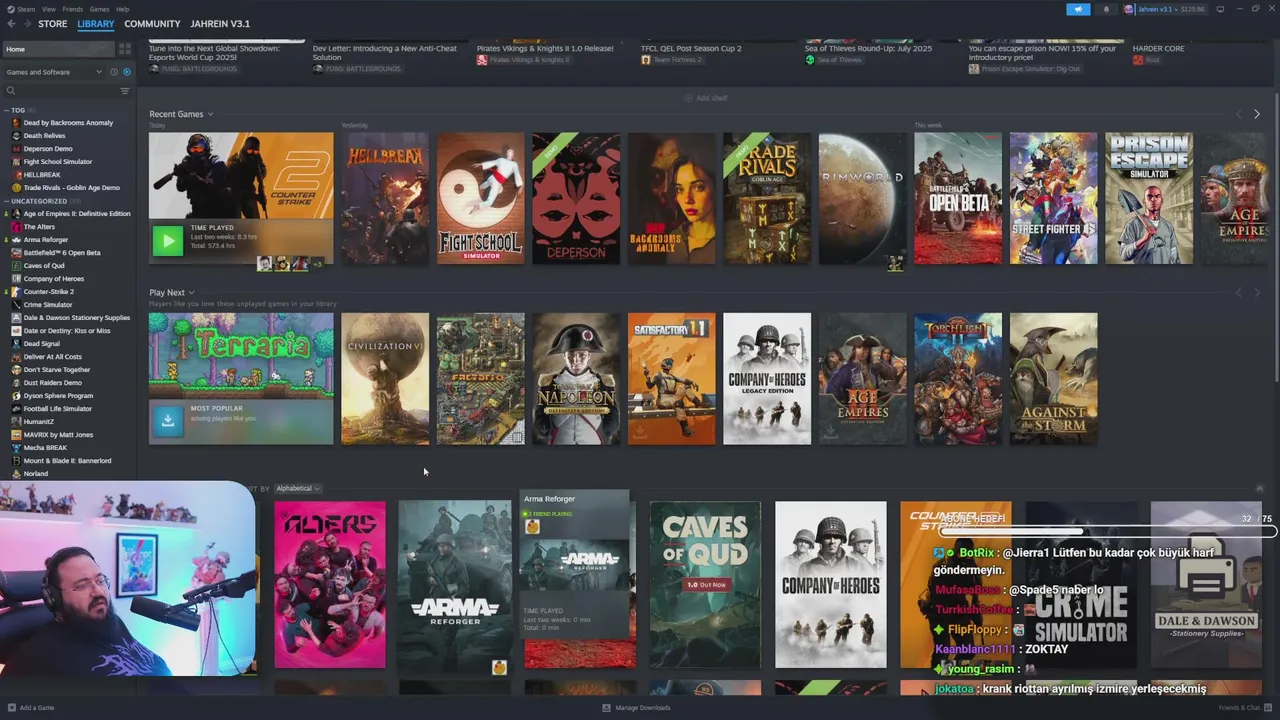Open the Games menu
Screen dimensions: 1280x720
[99, 9]
